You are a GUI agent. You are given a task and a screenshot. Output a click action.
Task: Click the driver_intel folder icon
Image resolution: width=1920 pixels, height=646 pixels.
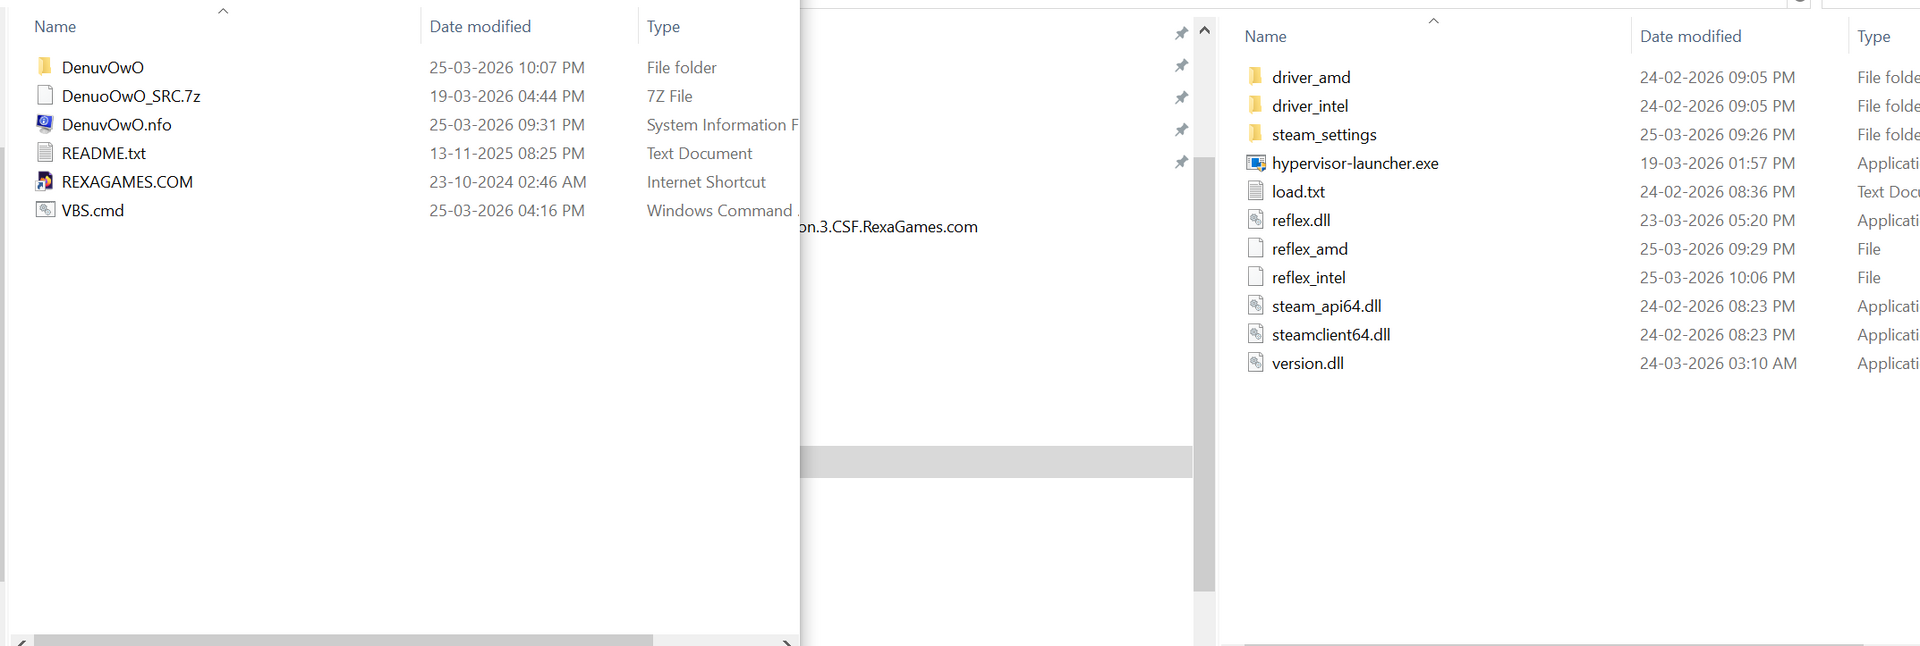tap(1255, 105)
